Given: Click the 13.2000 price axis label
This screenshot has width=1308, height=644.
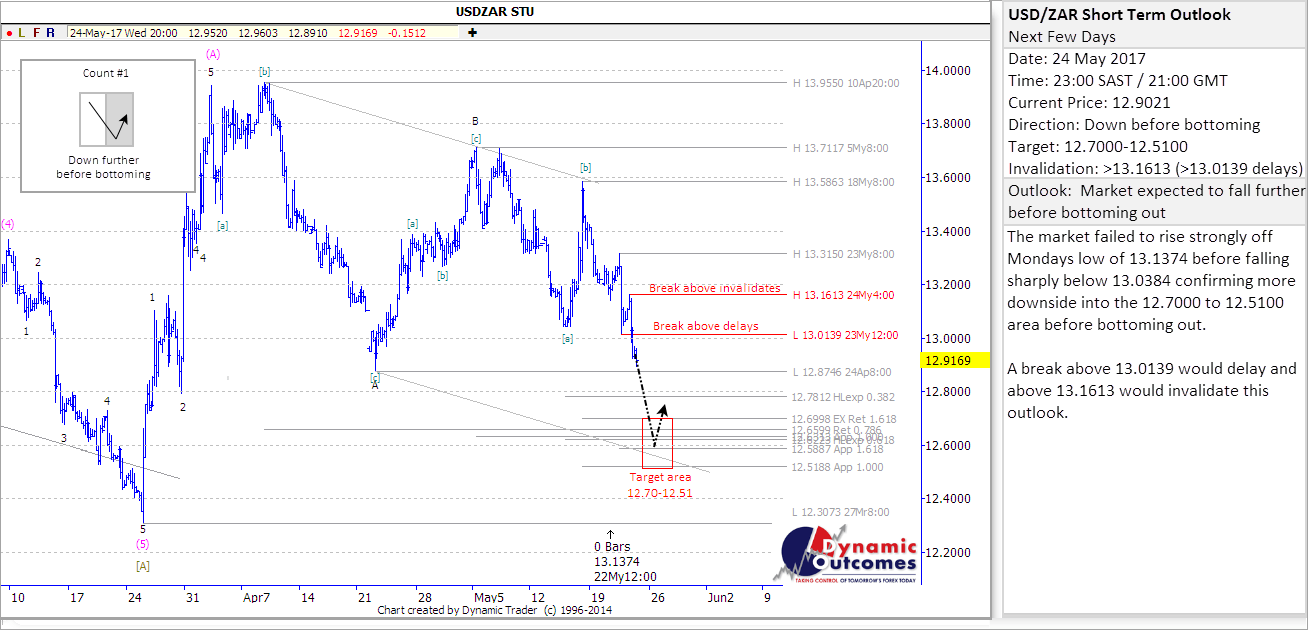Looking at the screenshot, I should coord(948,284).
